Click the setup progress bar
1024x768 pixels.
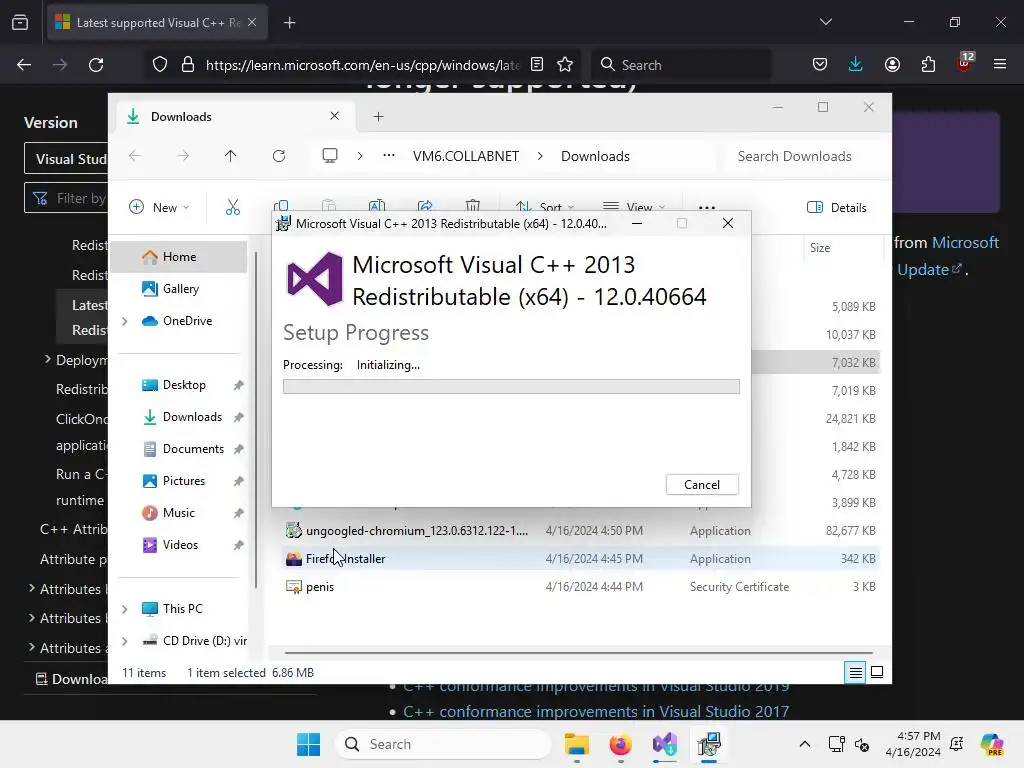point(511,387)
